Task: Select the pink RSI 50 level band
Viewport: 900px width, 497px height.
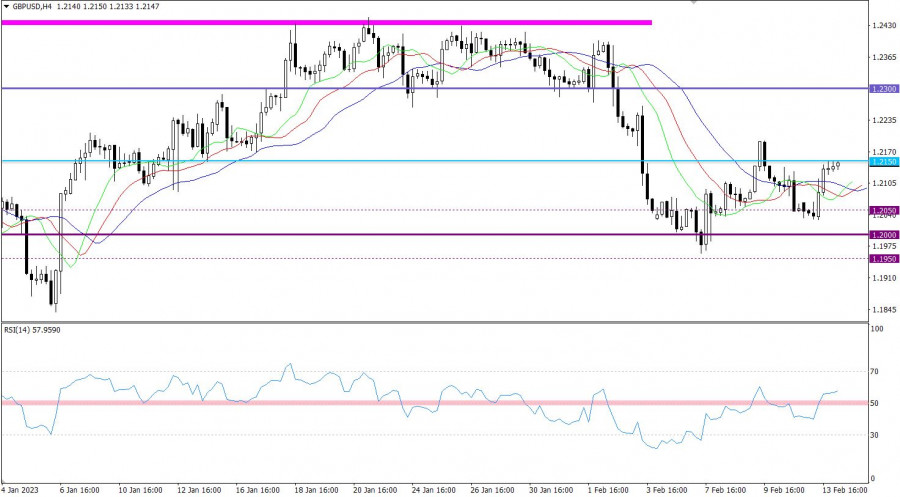Action: coord(300,402)
